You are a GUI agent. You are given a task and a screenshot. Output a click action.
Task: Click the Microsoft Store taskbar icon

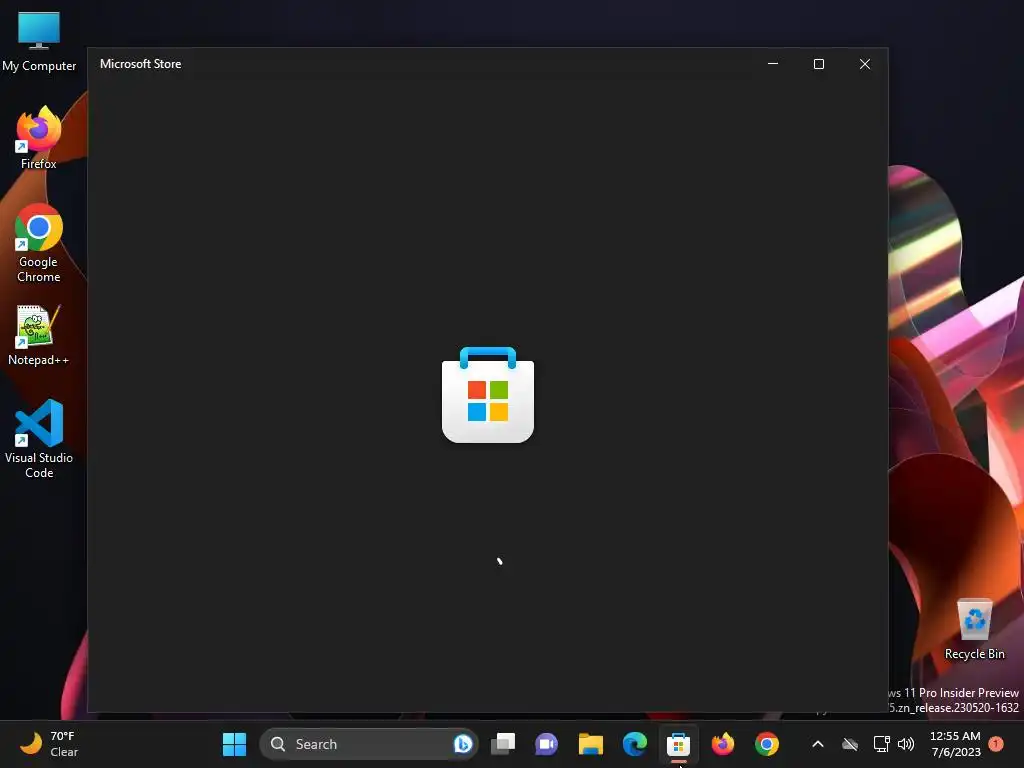click(679, 744)
